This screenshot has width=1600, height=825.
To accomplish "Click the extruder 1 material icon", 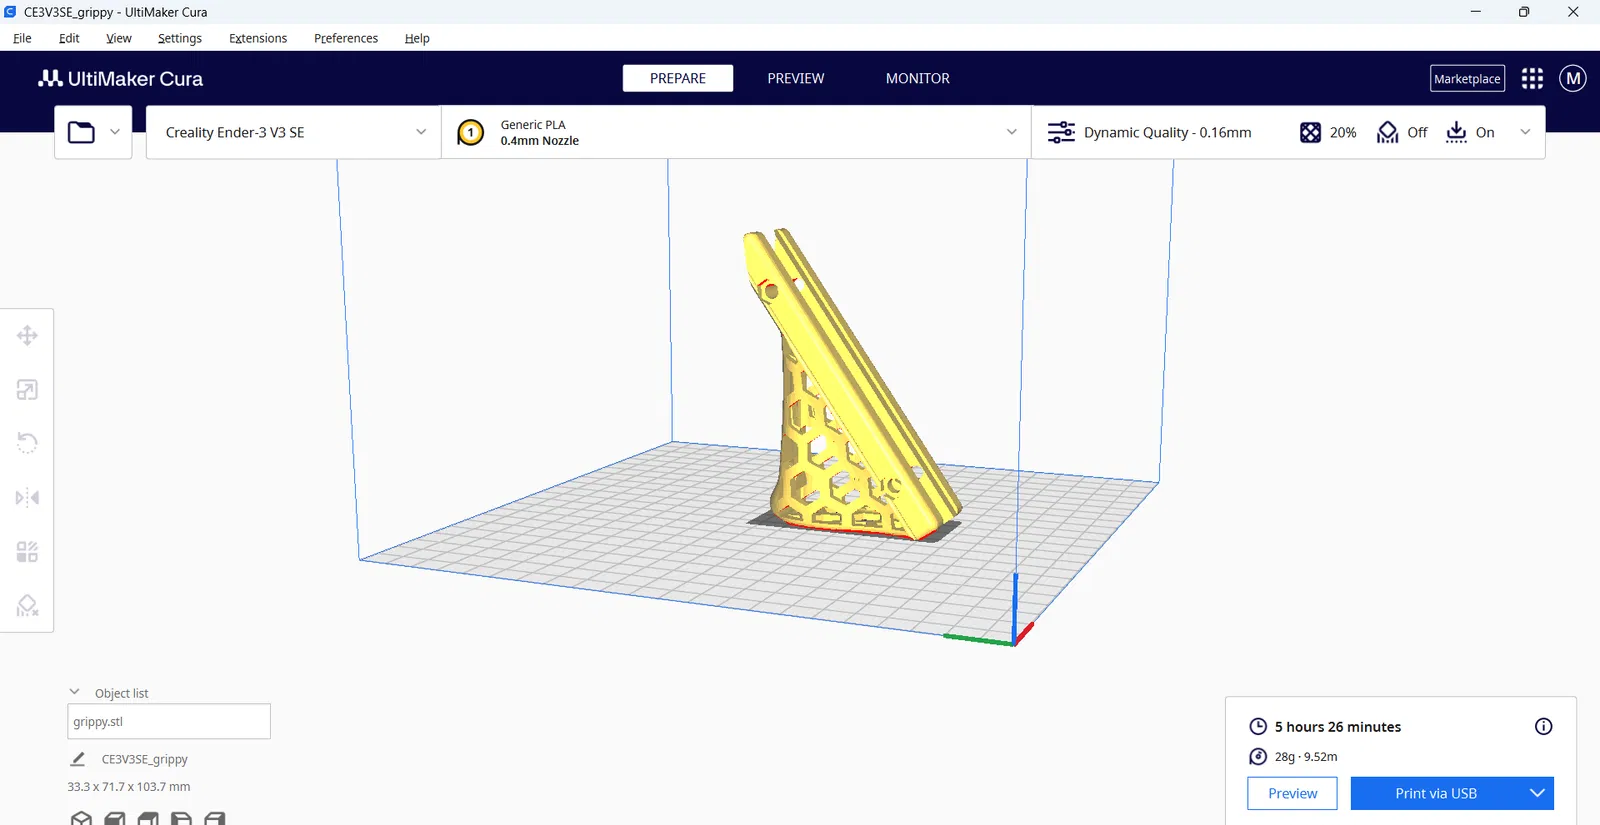I will [470, 132].
